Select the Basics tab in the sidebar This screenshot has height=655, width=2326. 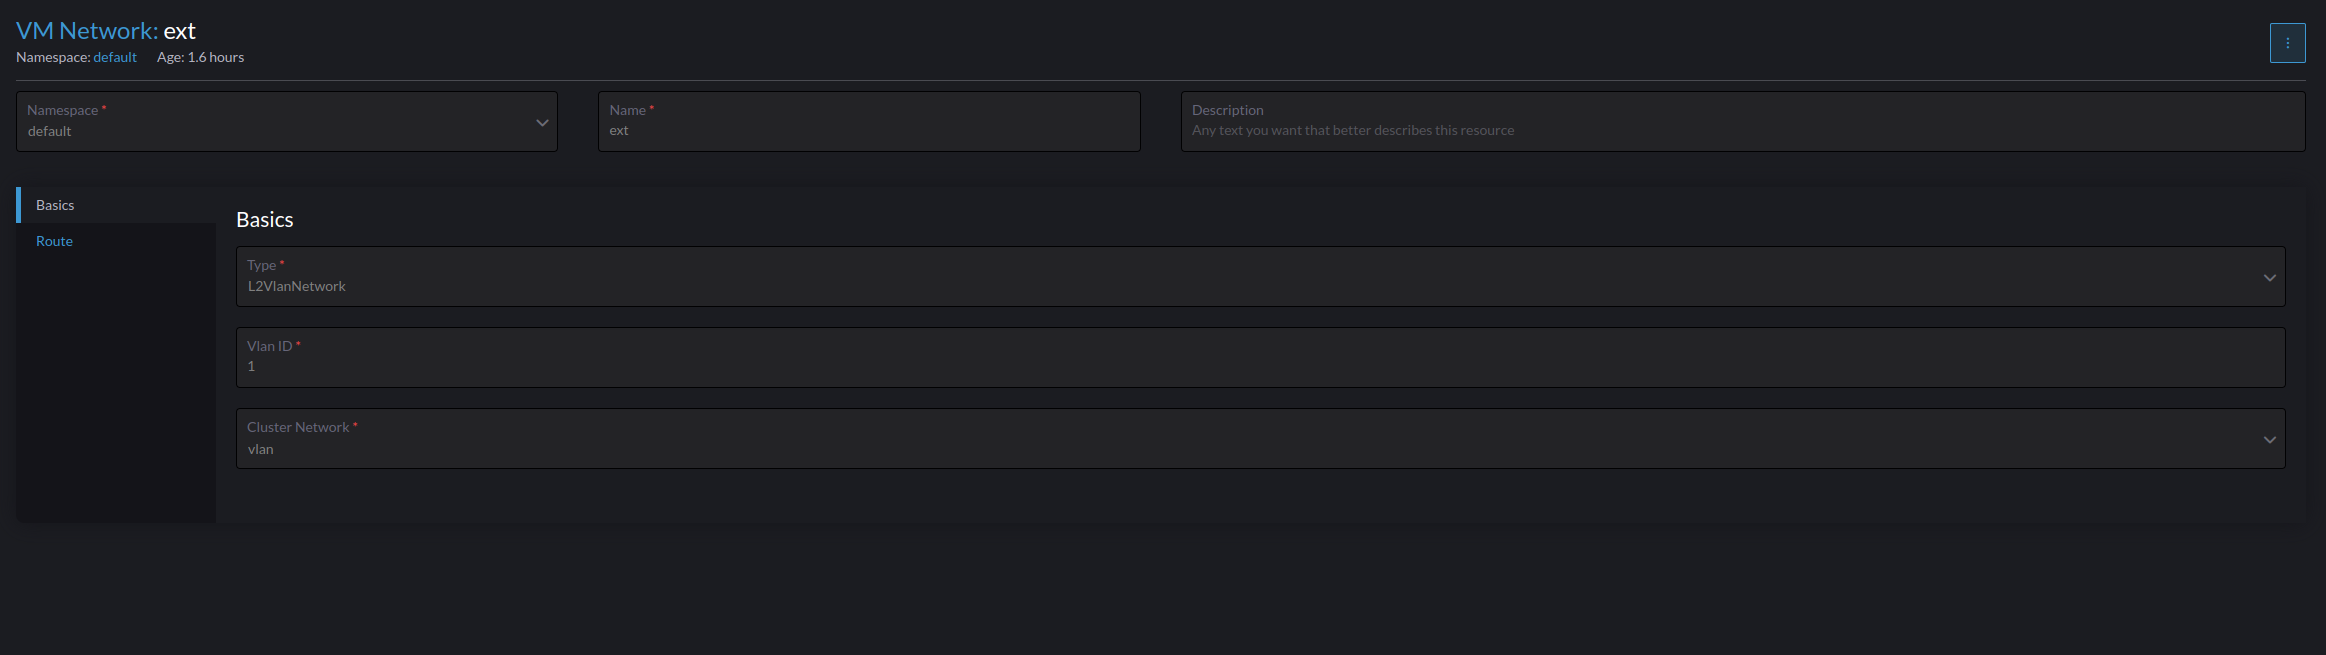click(54, 204)
